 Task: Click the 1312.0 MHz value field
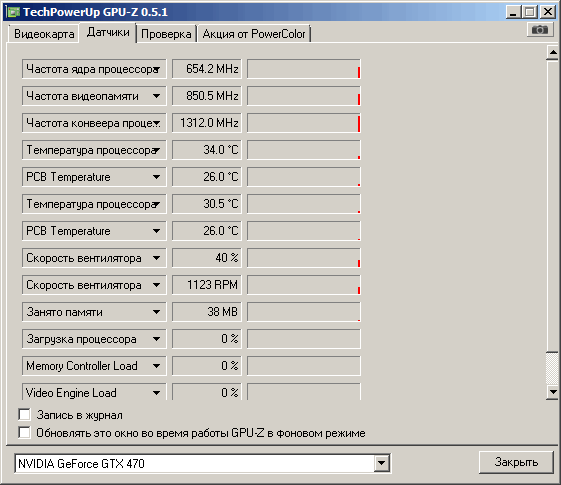point(207,123)
